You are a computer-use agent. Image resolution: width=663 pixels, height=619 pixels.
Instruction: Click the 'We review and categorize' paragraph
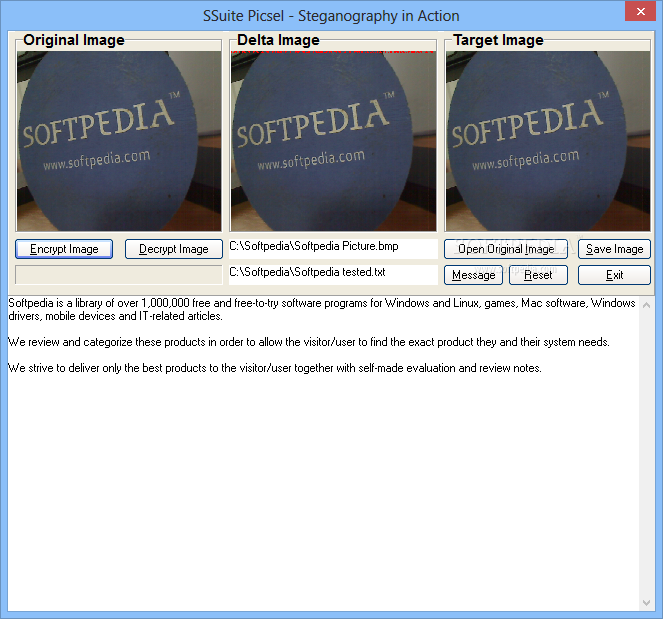click(309, 342)
